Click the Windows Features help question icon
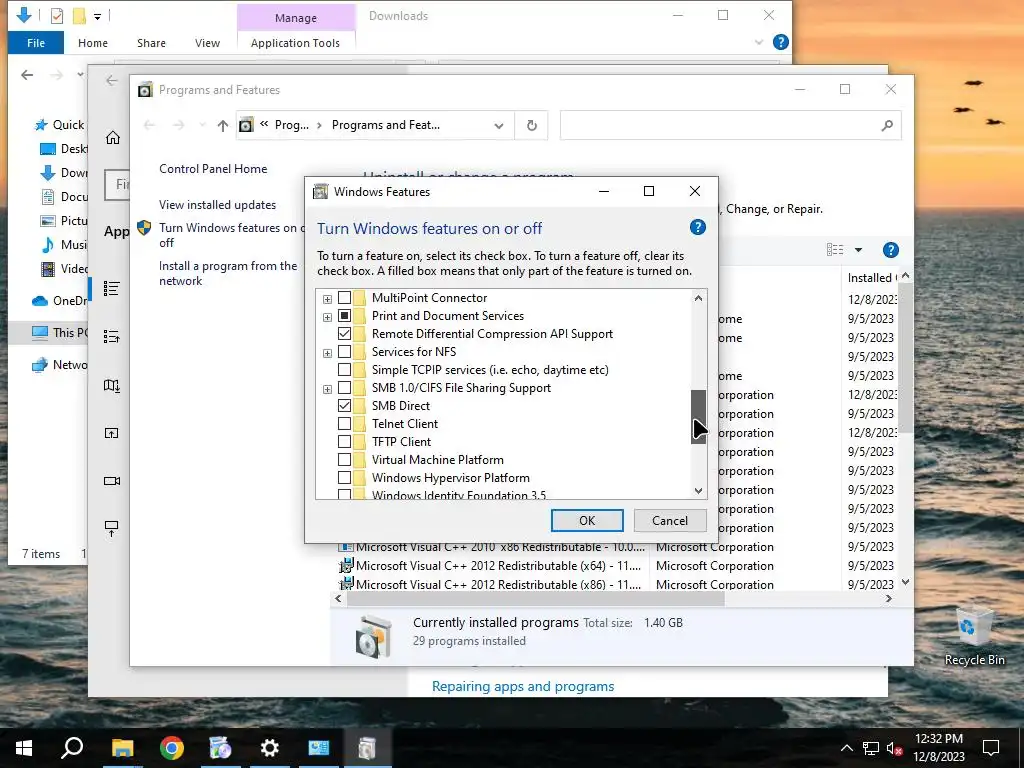1024x768 pixels. pyautogui.click(x=697, y=227)
